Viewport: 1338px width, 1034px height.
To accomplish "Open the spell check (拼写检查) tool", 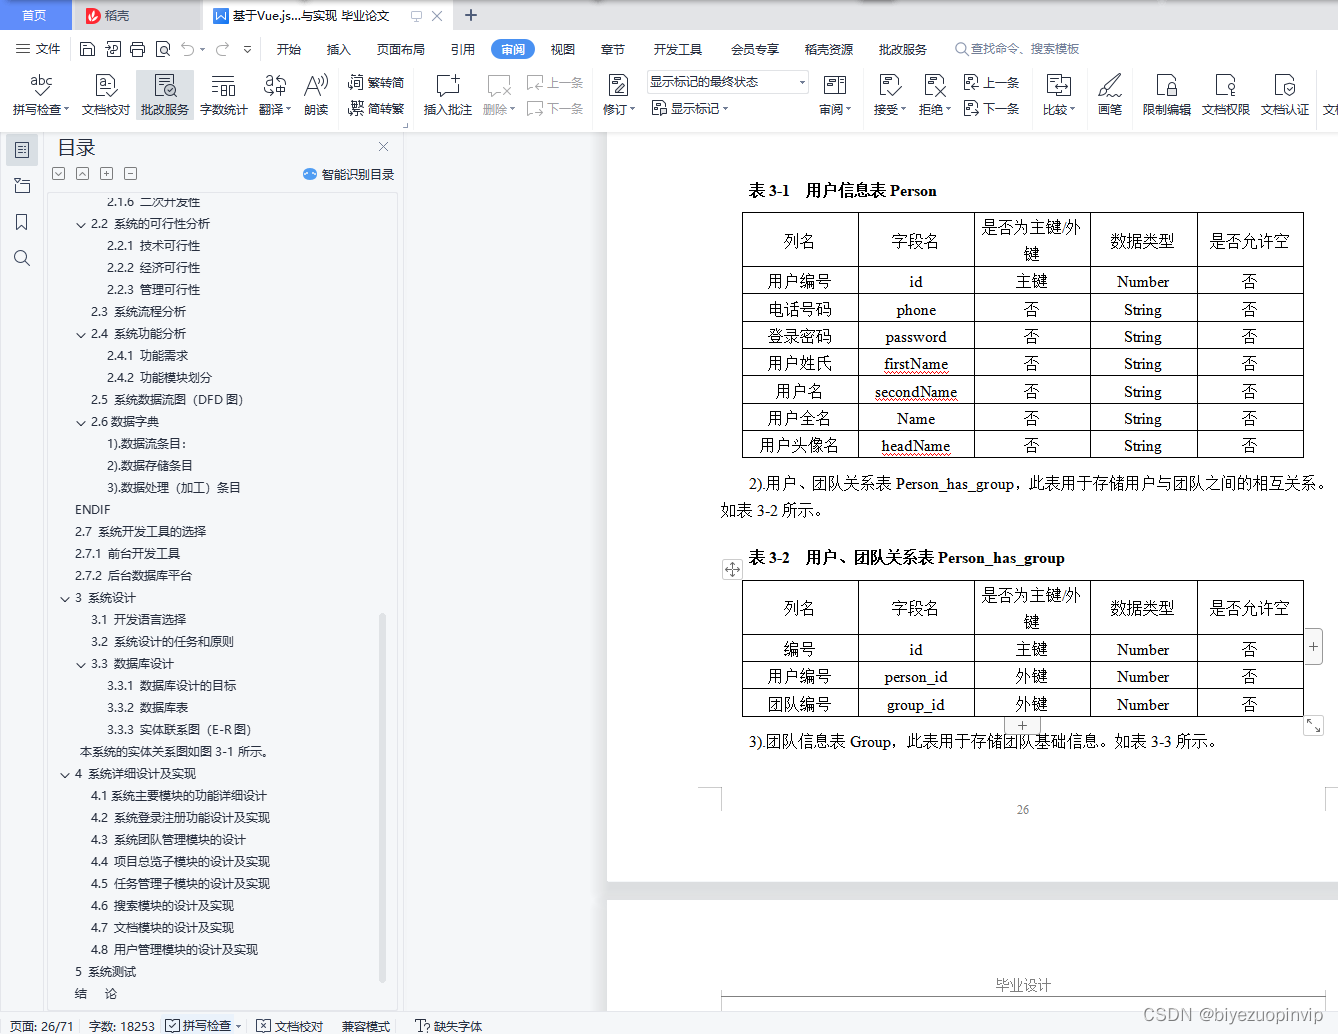I will (40, 95).
